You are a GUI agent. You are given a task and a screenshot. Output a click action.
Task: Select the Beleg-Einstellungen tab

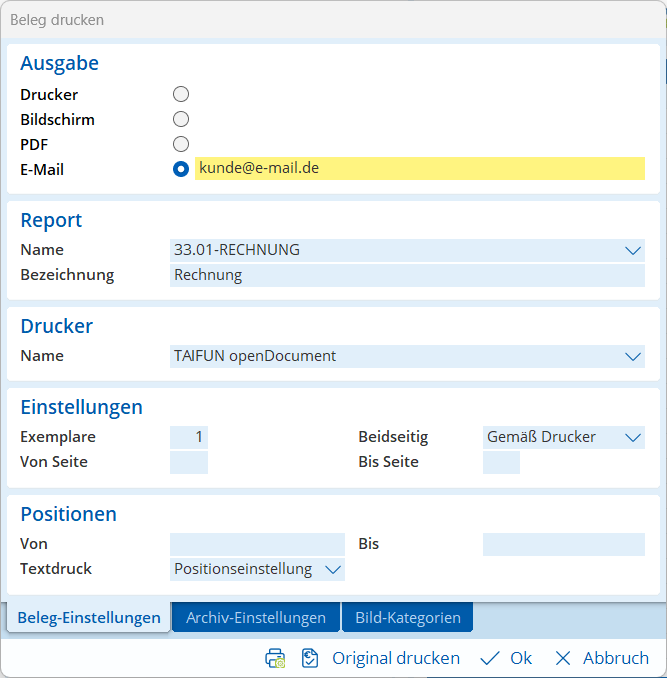[89, 618]
